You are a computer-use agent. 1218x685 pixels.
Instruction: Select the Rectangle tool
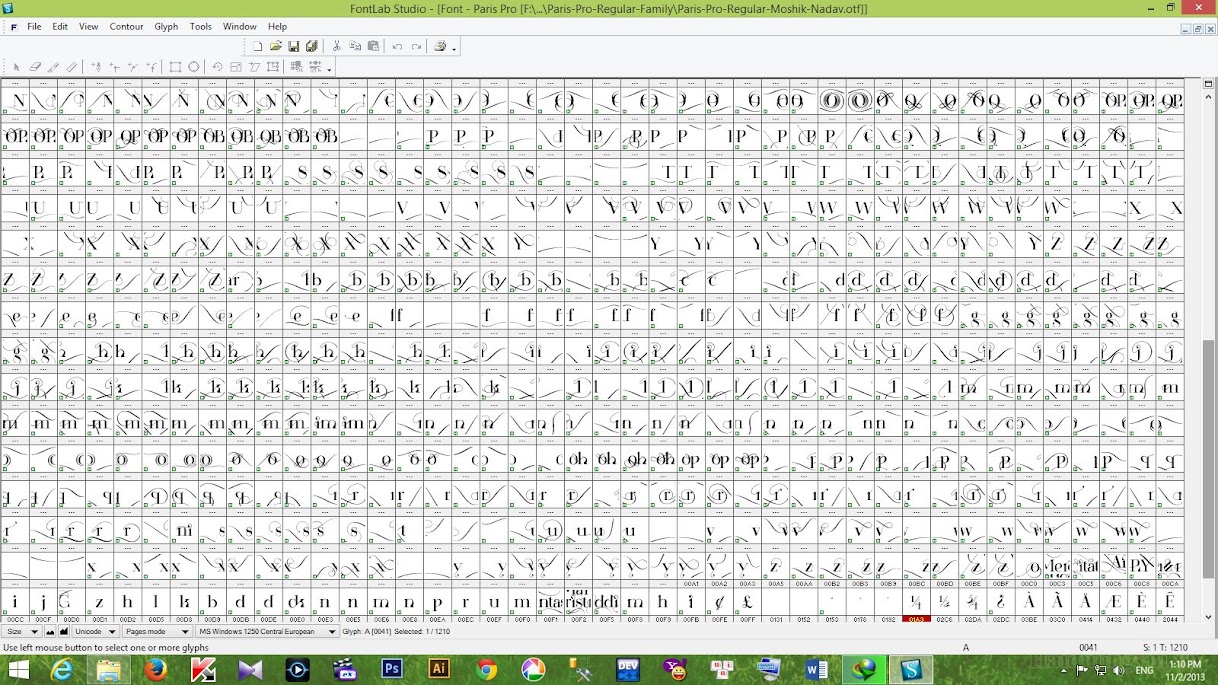pyautogui.click(x=175, y=67)
